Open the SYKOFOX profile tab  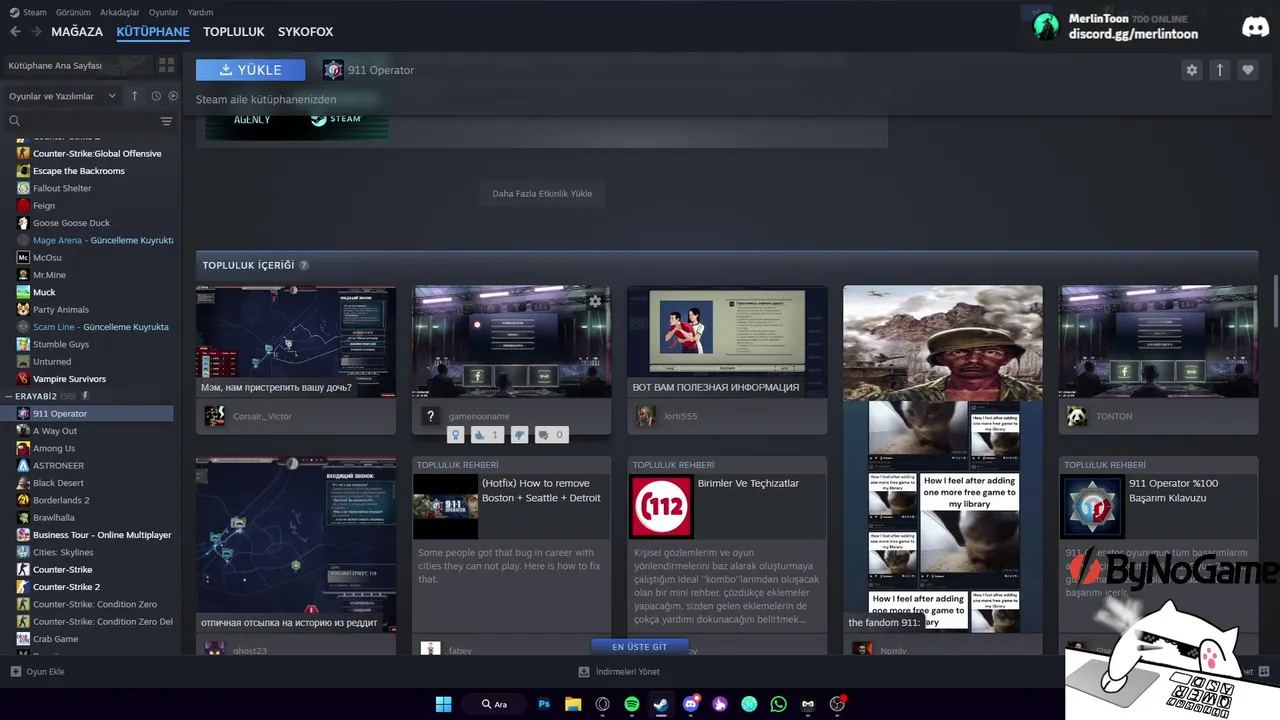click(x=305, y=32)
